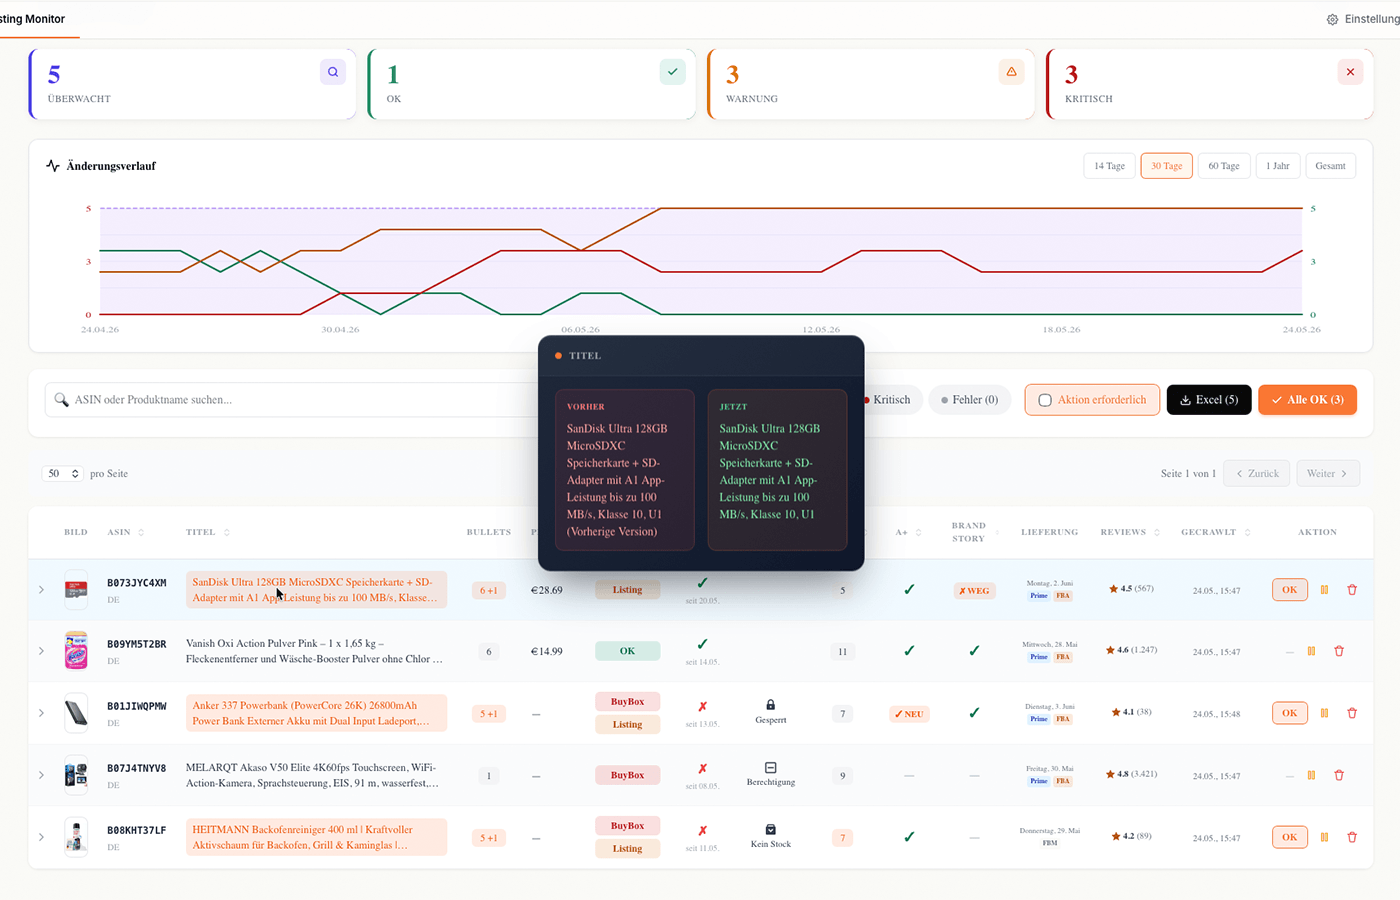Pause monitoring for ASIN B01JIWQPMW
1400x900 pixels.
point(1324,713)
